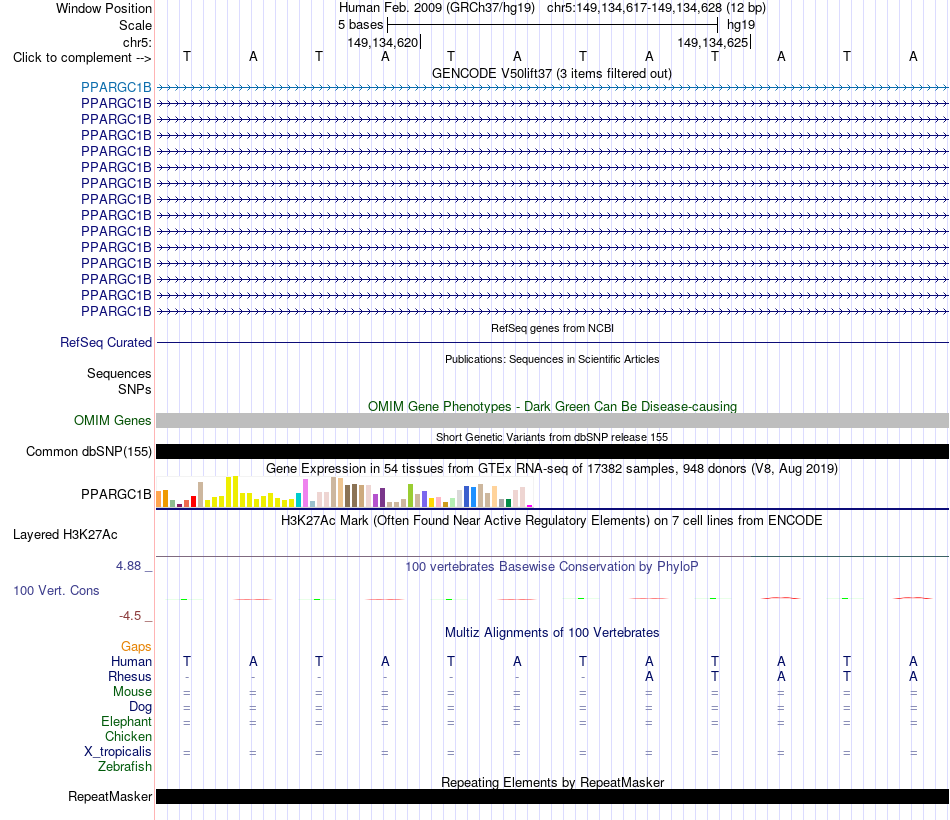Click the 4.88 PhyloP upper scale value
The width and height of the screenshot is (950, 820).
[128, 565]
